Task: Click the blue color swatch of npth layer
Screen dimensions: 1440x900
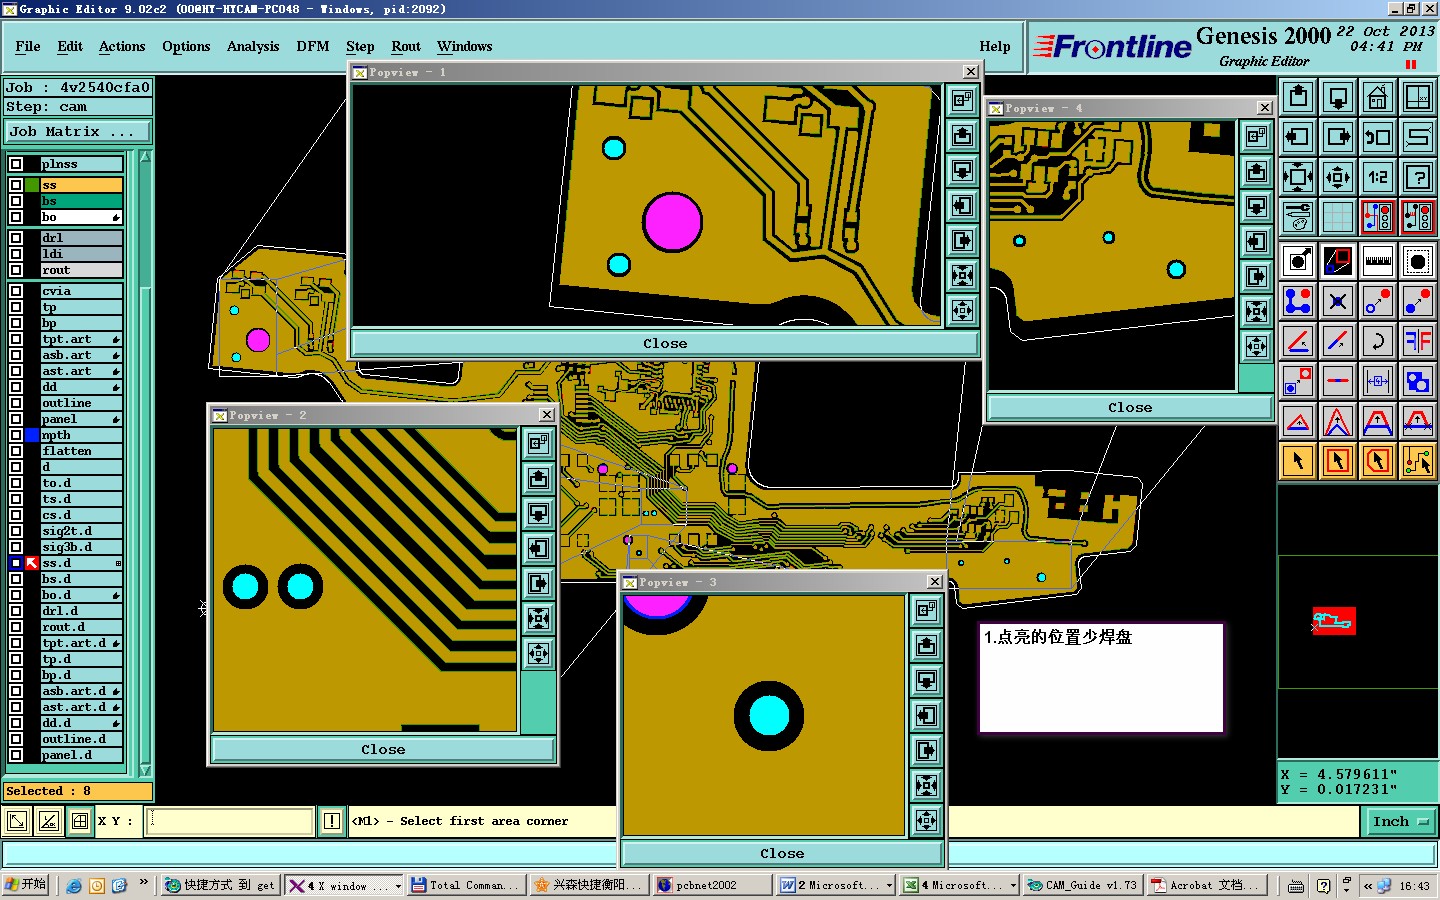Action: 32,435
